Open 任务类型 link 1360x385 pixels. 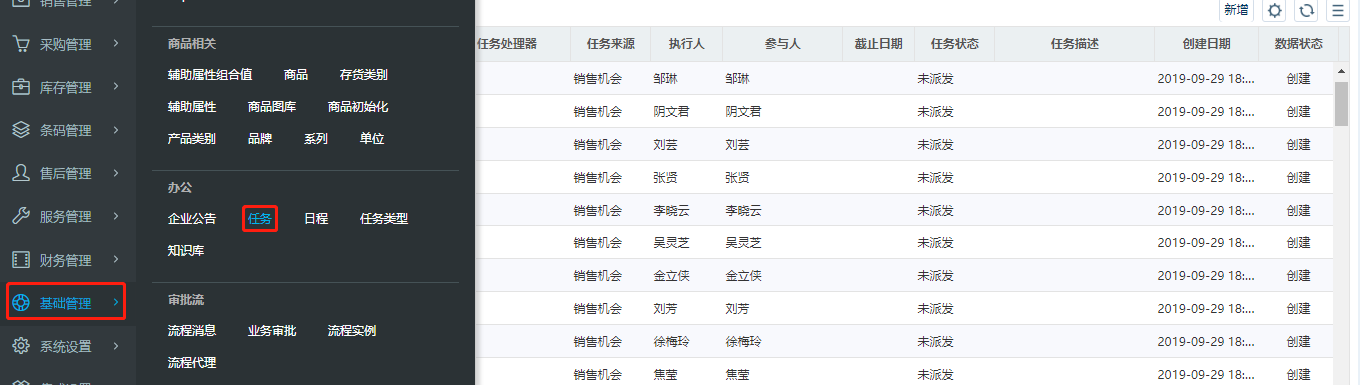384,218
